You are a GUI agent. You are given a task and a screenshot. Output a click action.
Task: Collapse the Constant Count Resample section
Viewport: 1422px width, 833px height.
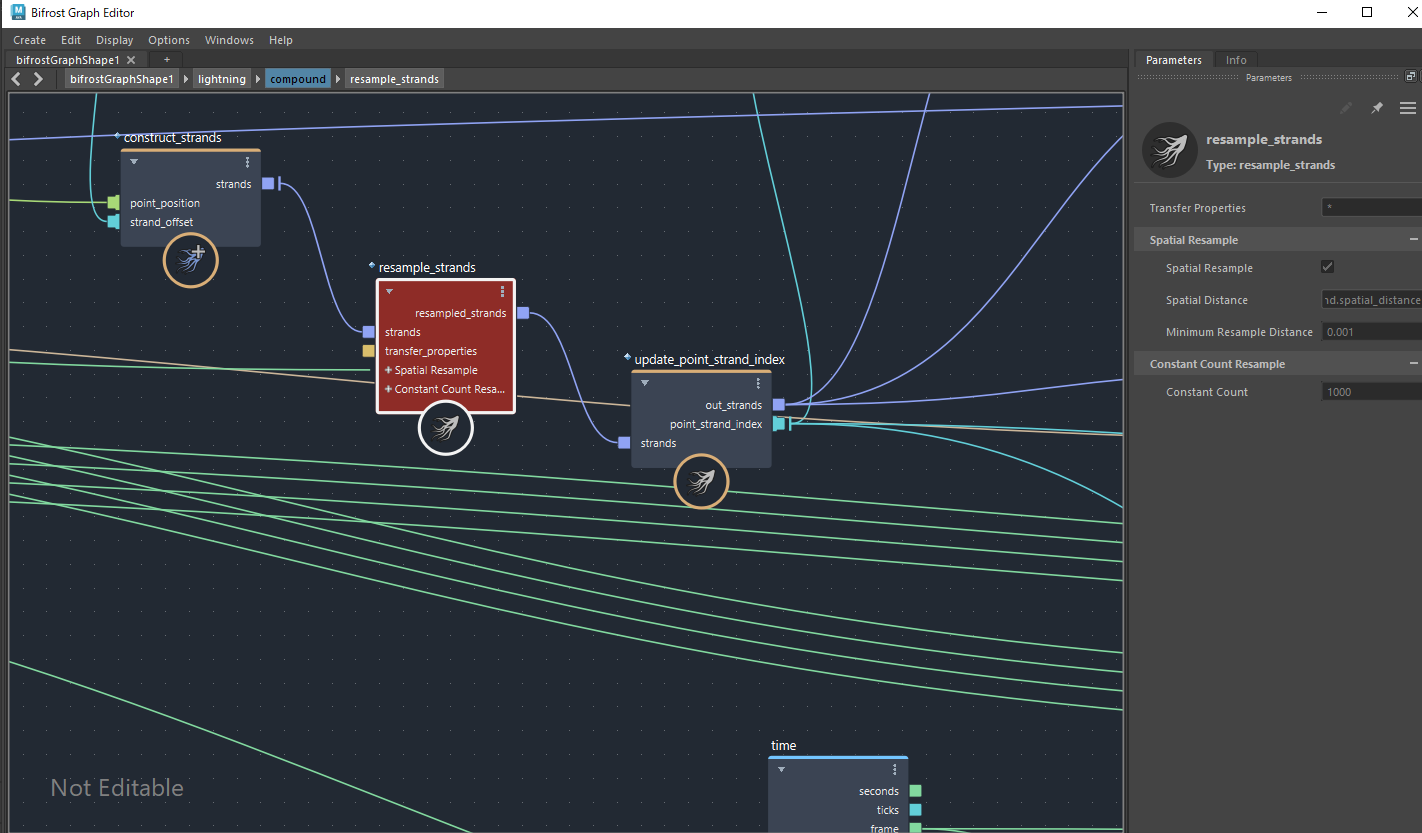(x=1414, y=362)
